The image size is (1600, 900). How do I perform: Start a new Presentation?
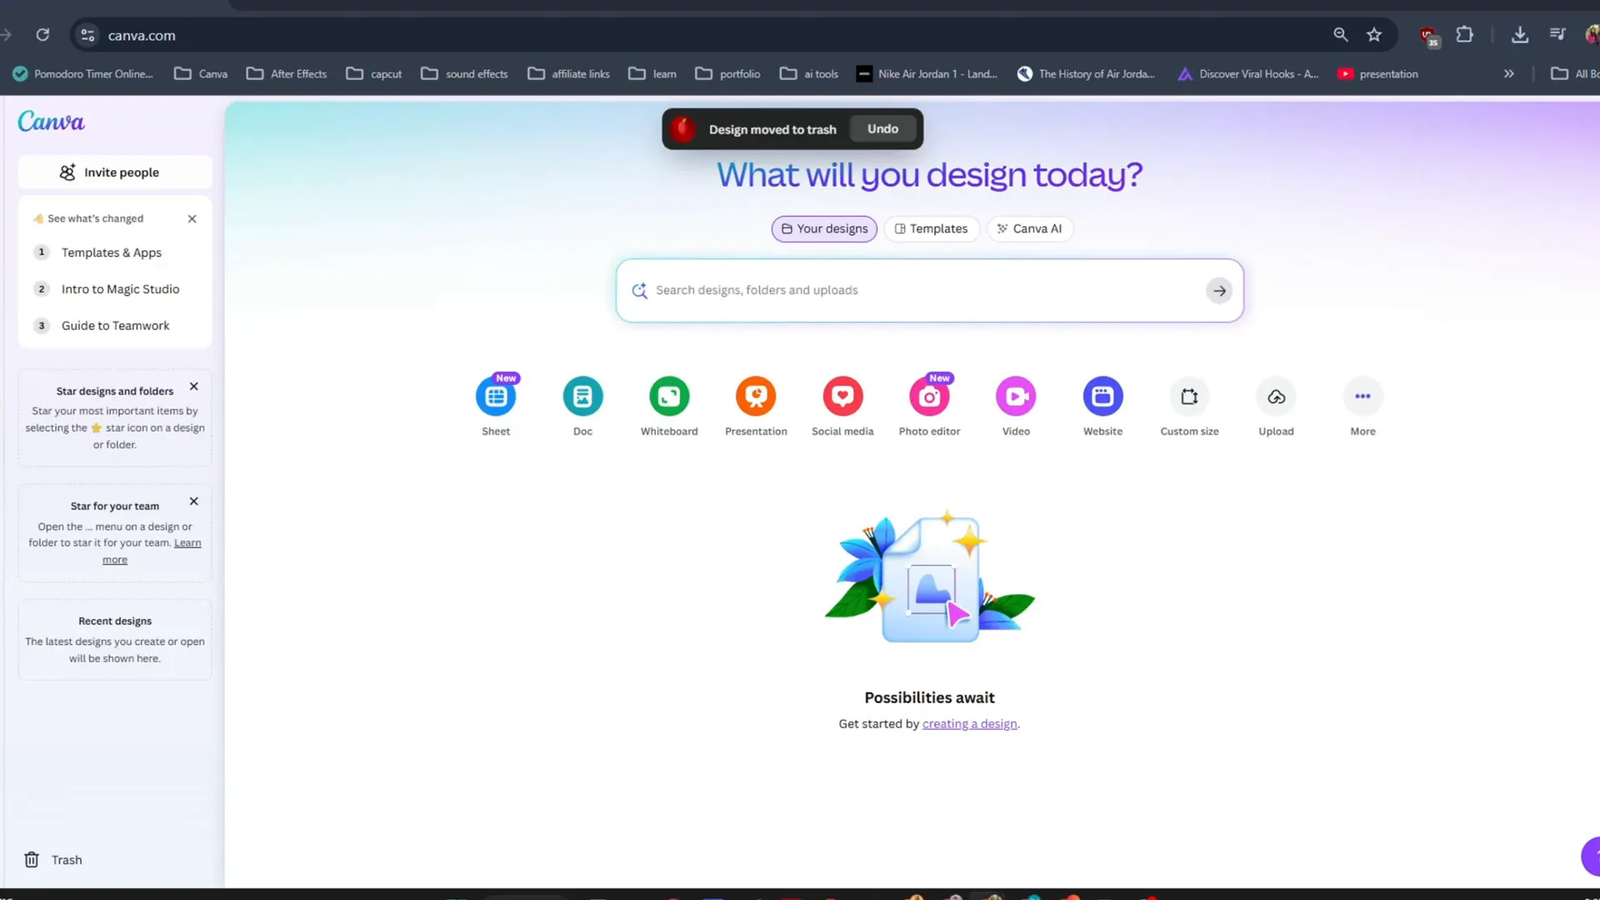click(x=756, y=397)
